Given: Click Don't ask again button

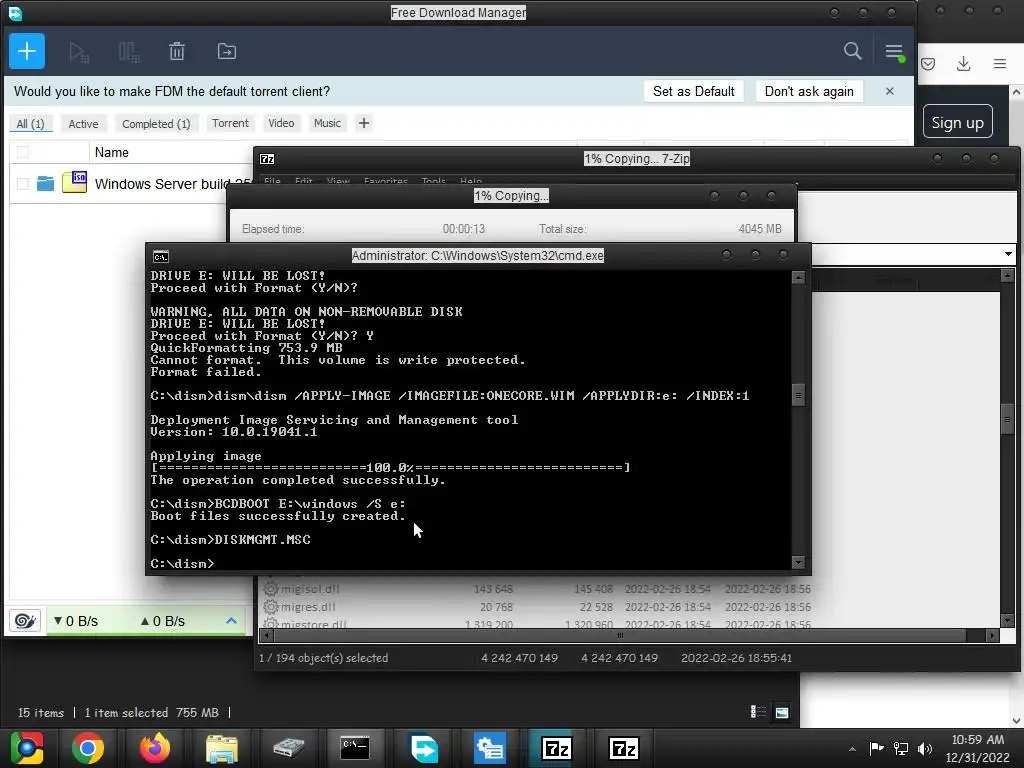Looking at the screenshot, I should coord(809,91).
